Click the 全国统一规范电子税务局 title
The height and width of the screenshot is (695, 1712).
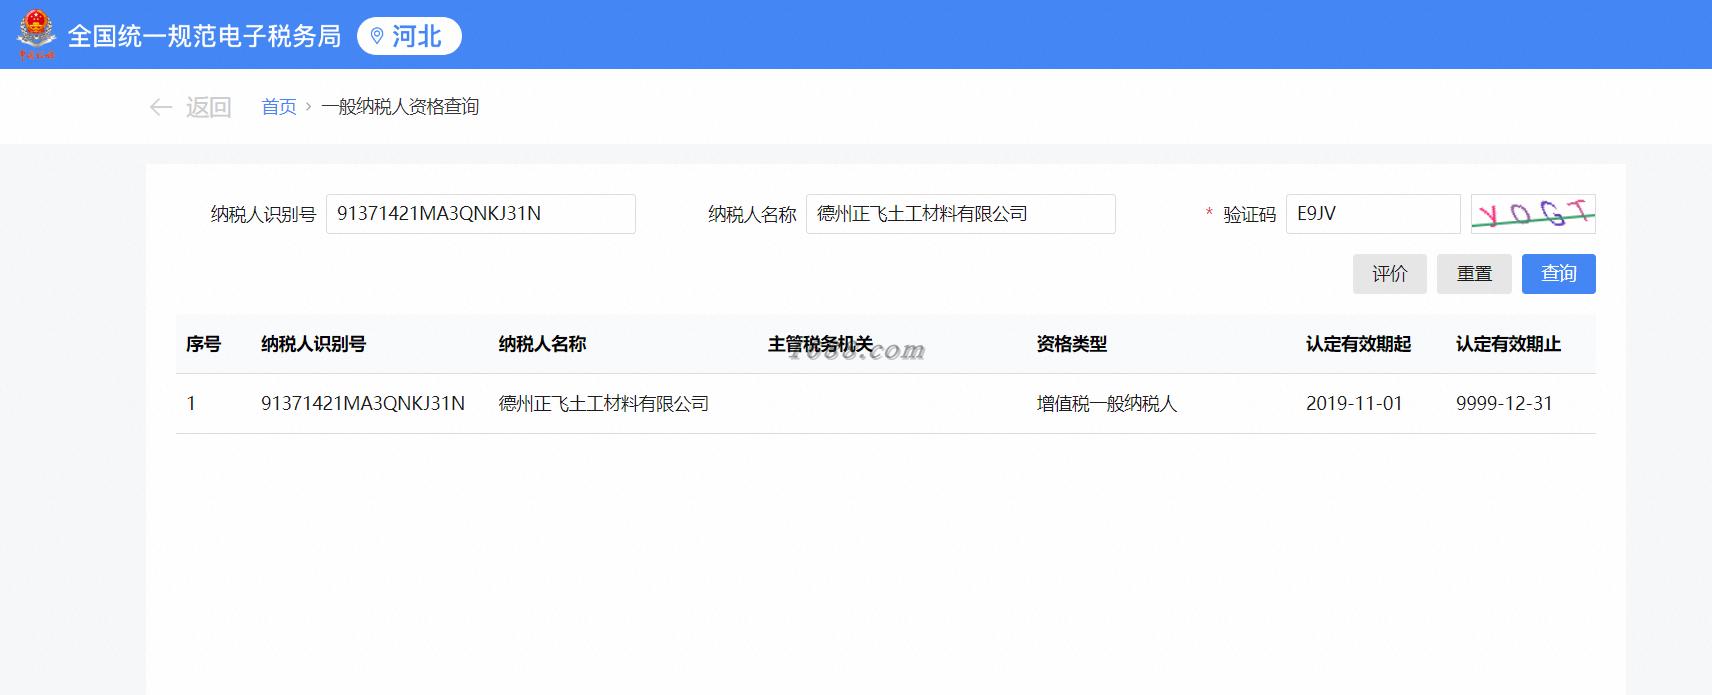click(x=204, y=36)
